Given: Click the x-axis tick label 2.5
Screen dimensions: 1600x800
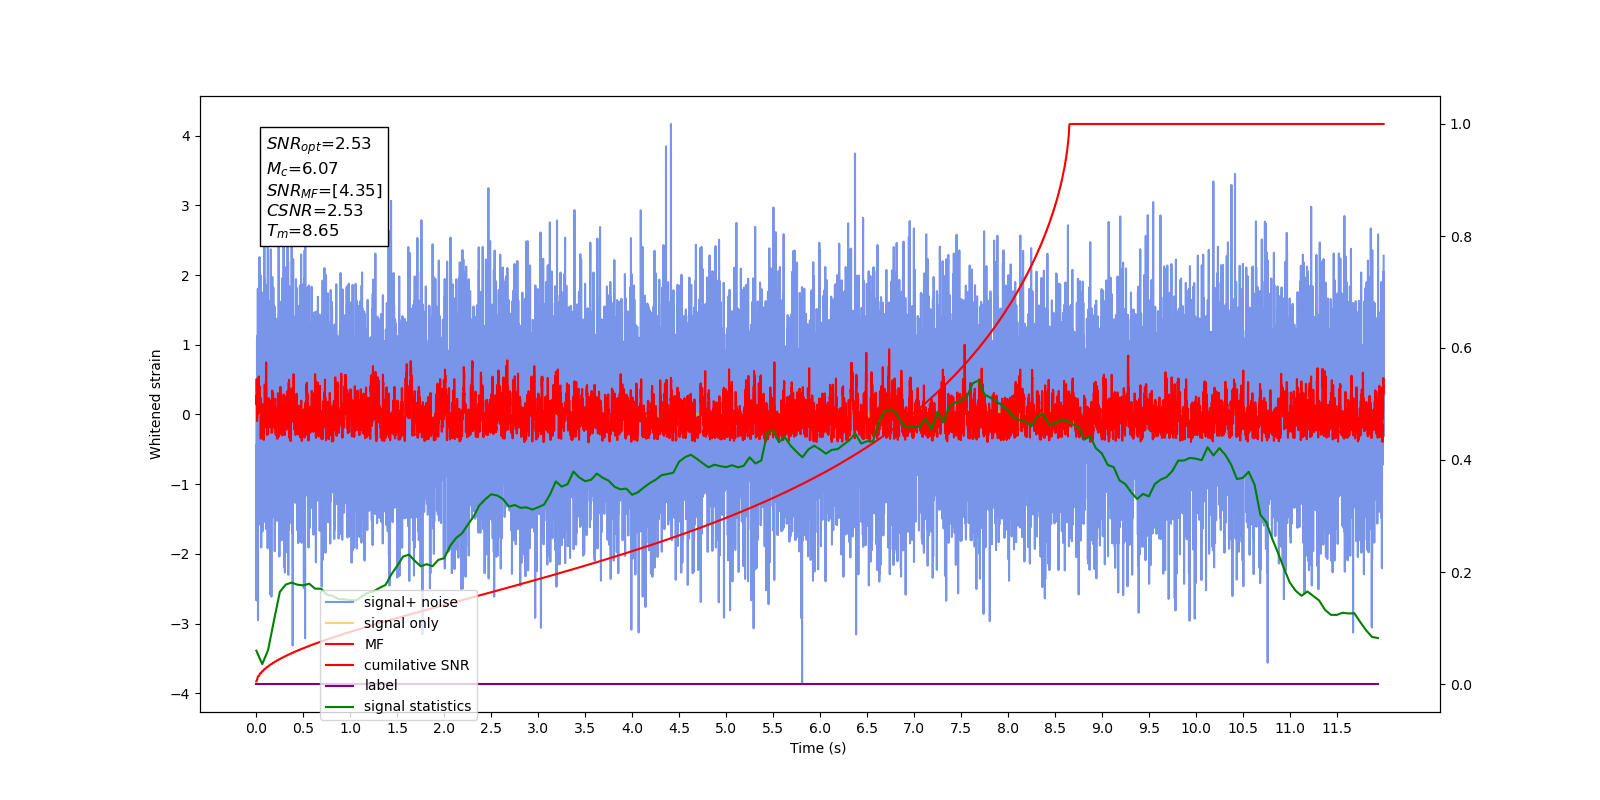Looking at the screenshot, I should click(491, 728).
